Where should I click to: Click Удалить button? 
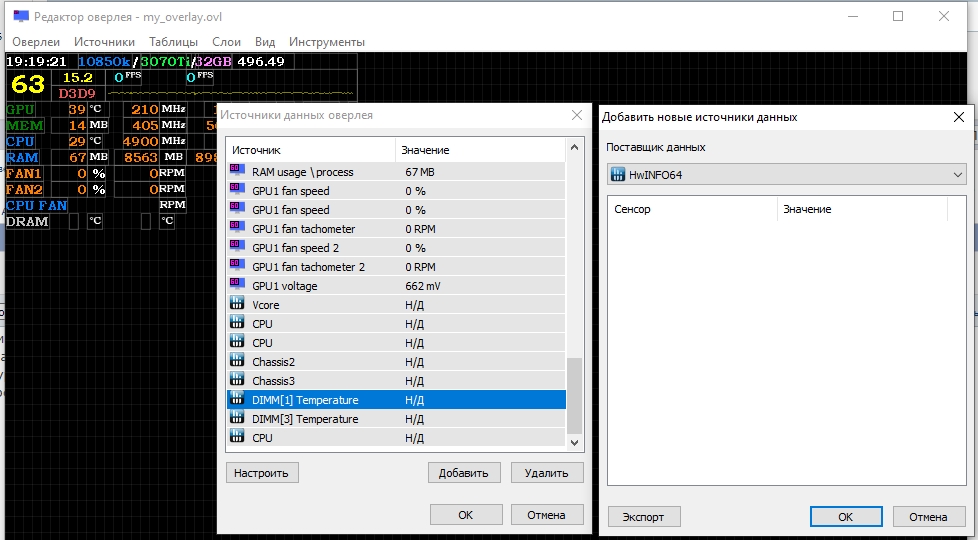546,473
